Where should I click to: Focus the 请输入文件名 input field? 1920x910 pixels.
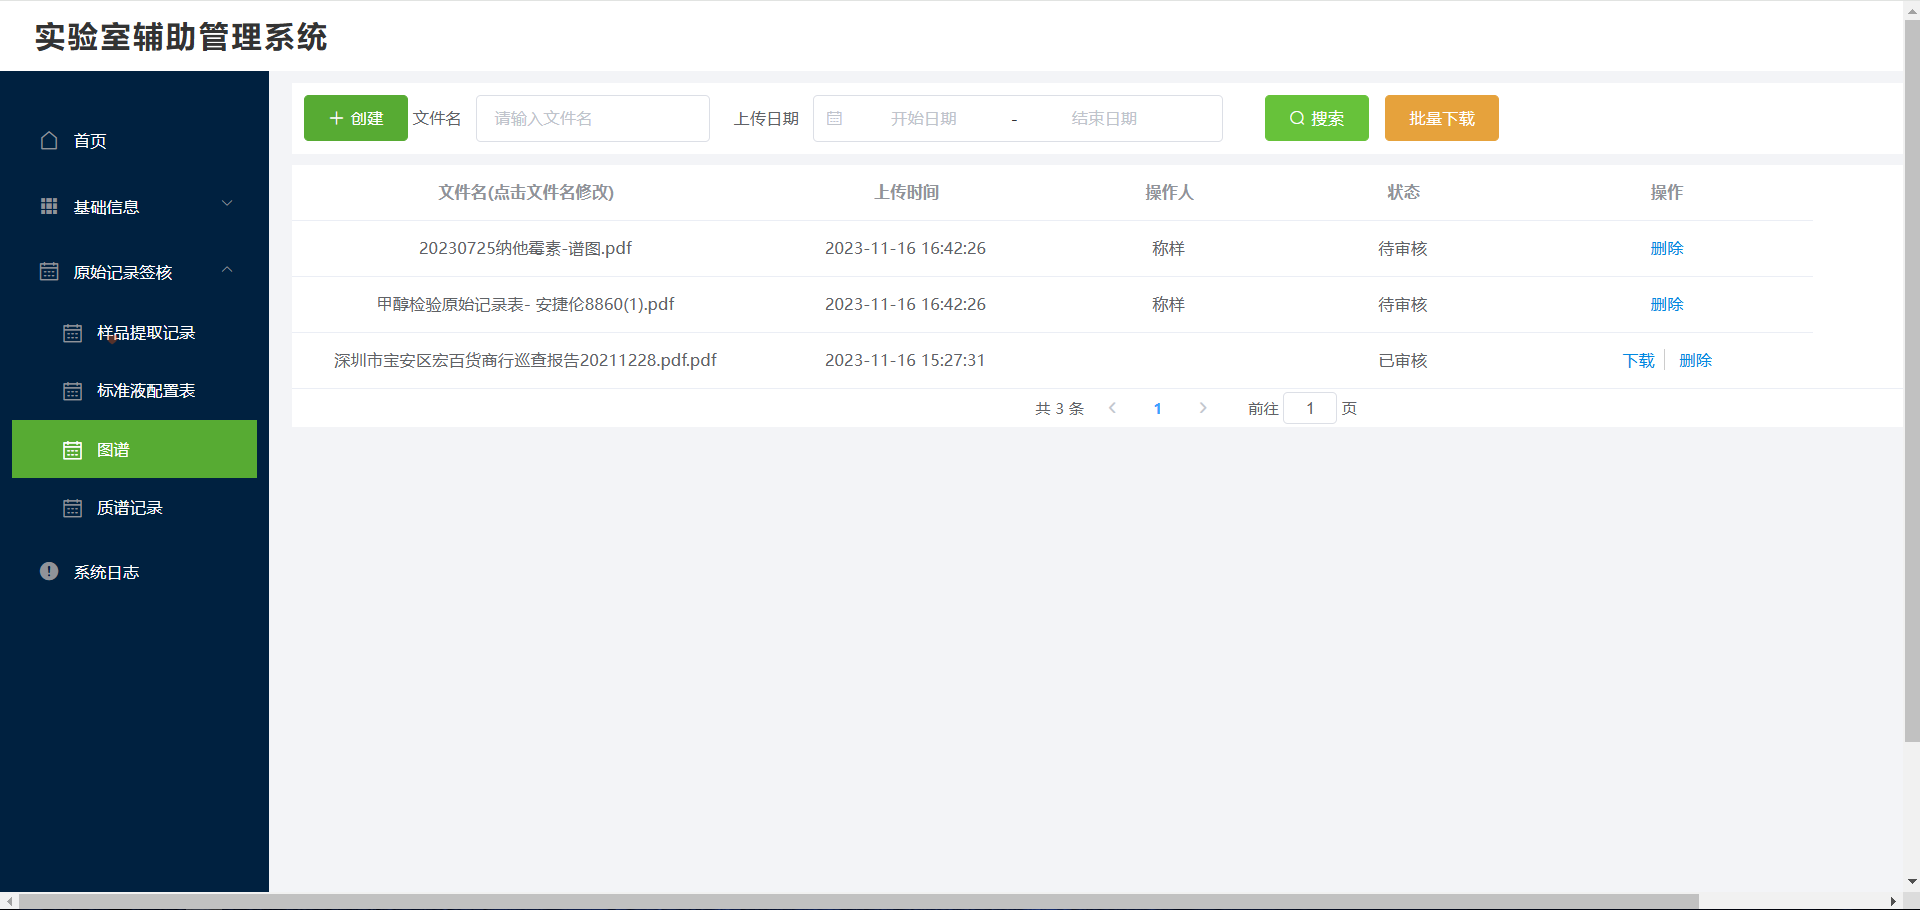(x=593, y=118)
